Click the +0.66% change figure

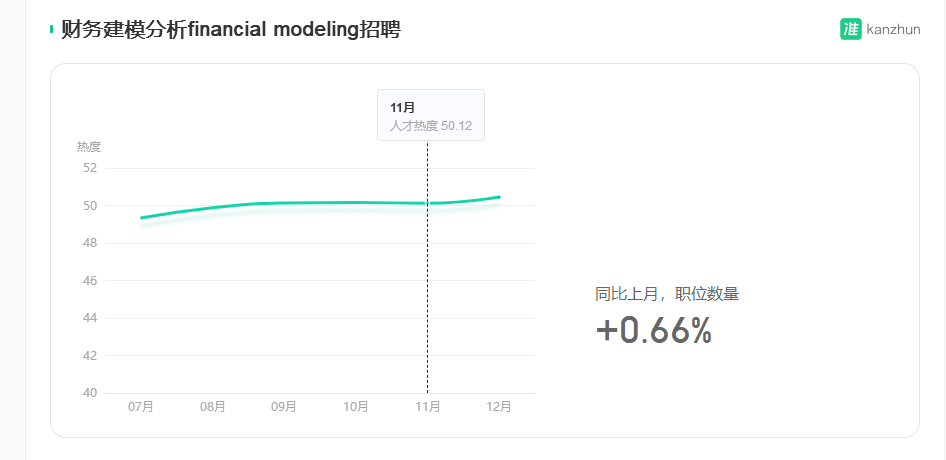click(653, 331)
